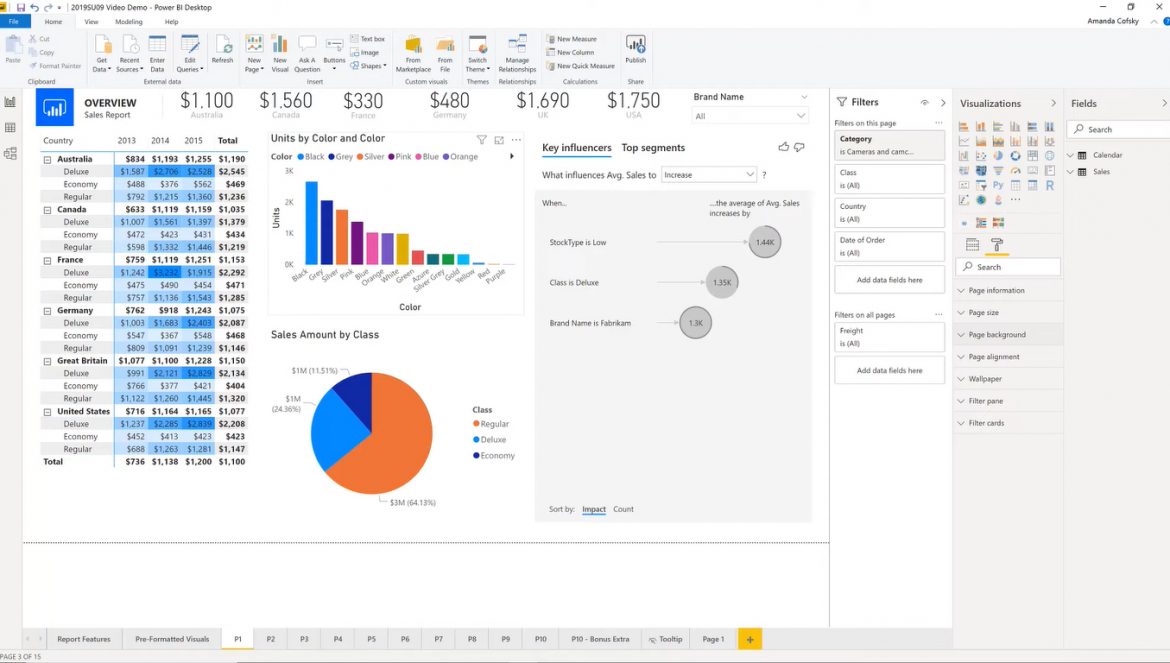Viewport: 1170px width, 663px height.
Task: Insert a Text box from ribbon
Action: [367, 39]
